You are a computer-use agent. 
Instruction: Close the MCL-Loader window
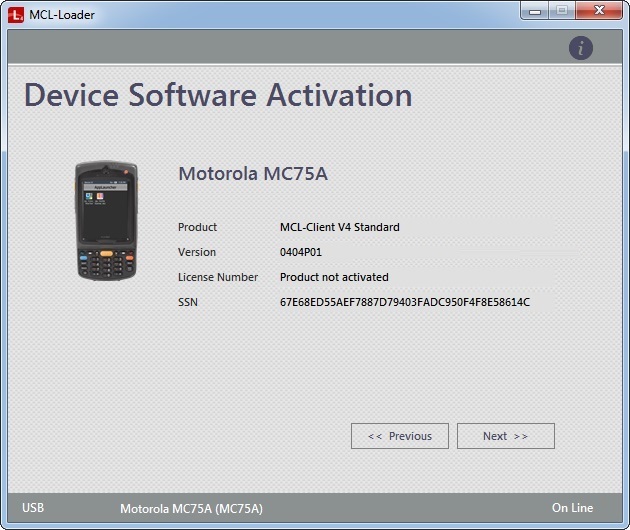pos(600,11)
